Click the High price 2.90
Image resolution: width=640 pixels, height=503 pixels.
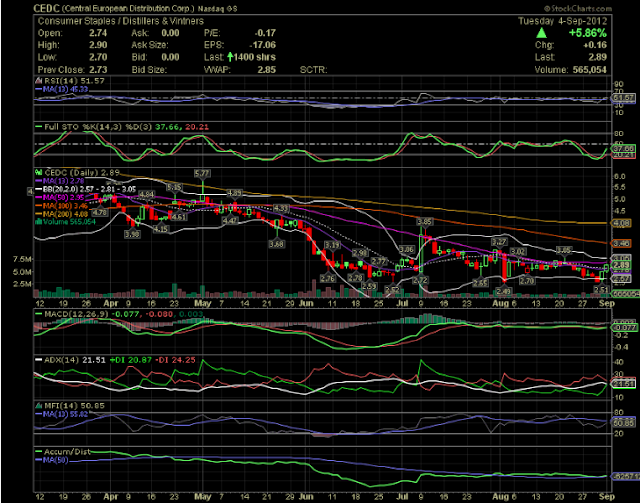click(x=98, y=45)
